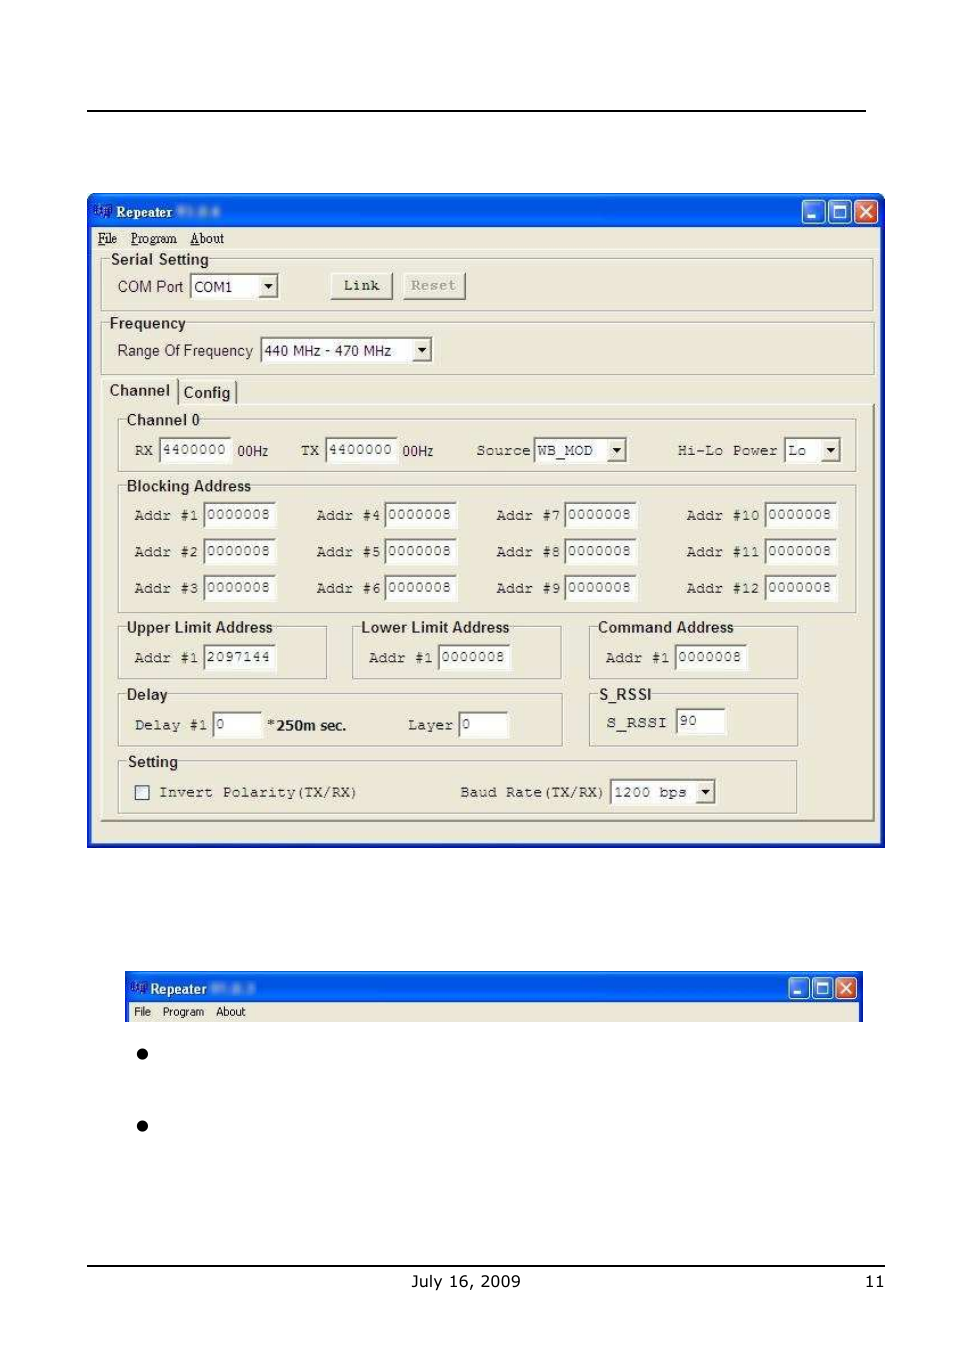Focus Blocking Address Addr #4 field
954x1351 pixels.
(420, 515)
